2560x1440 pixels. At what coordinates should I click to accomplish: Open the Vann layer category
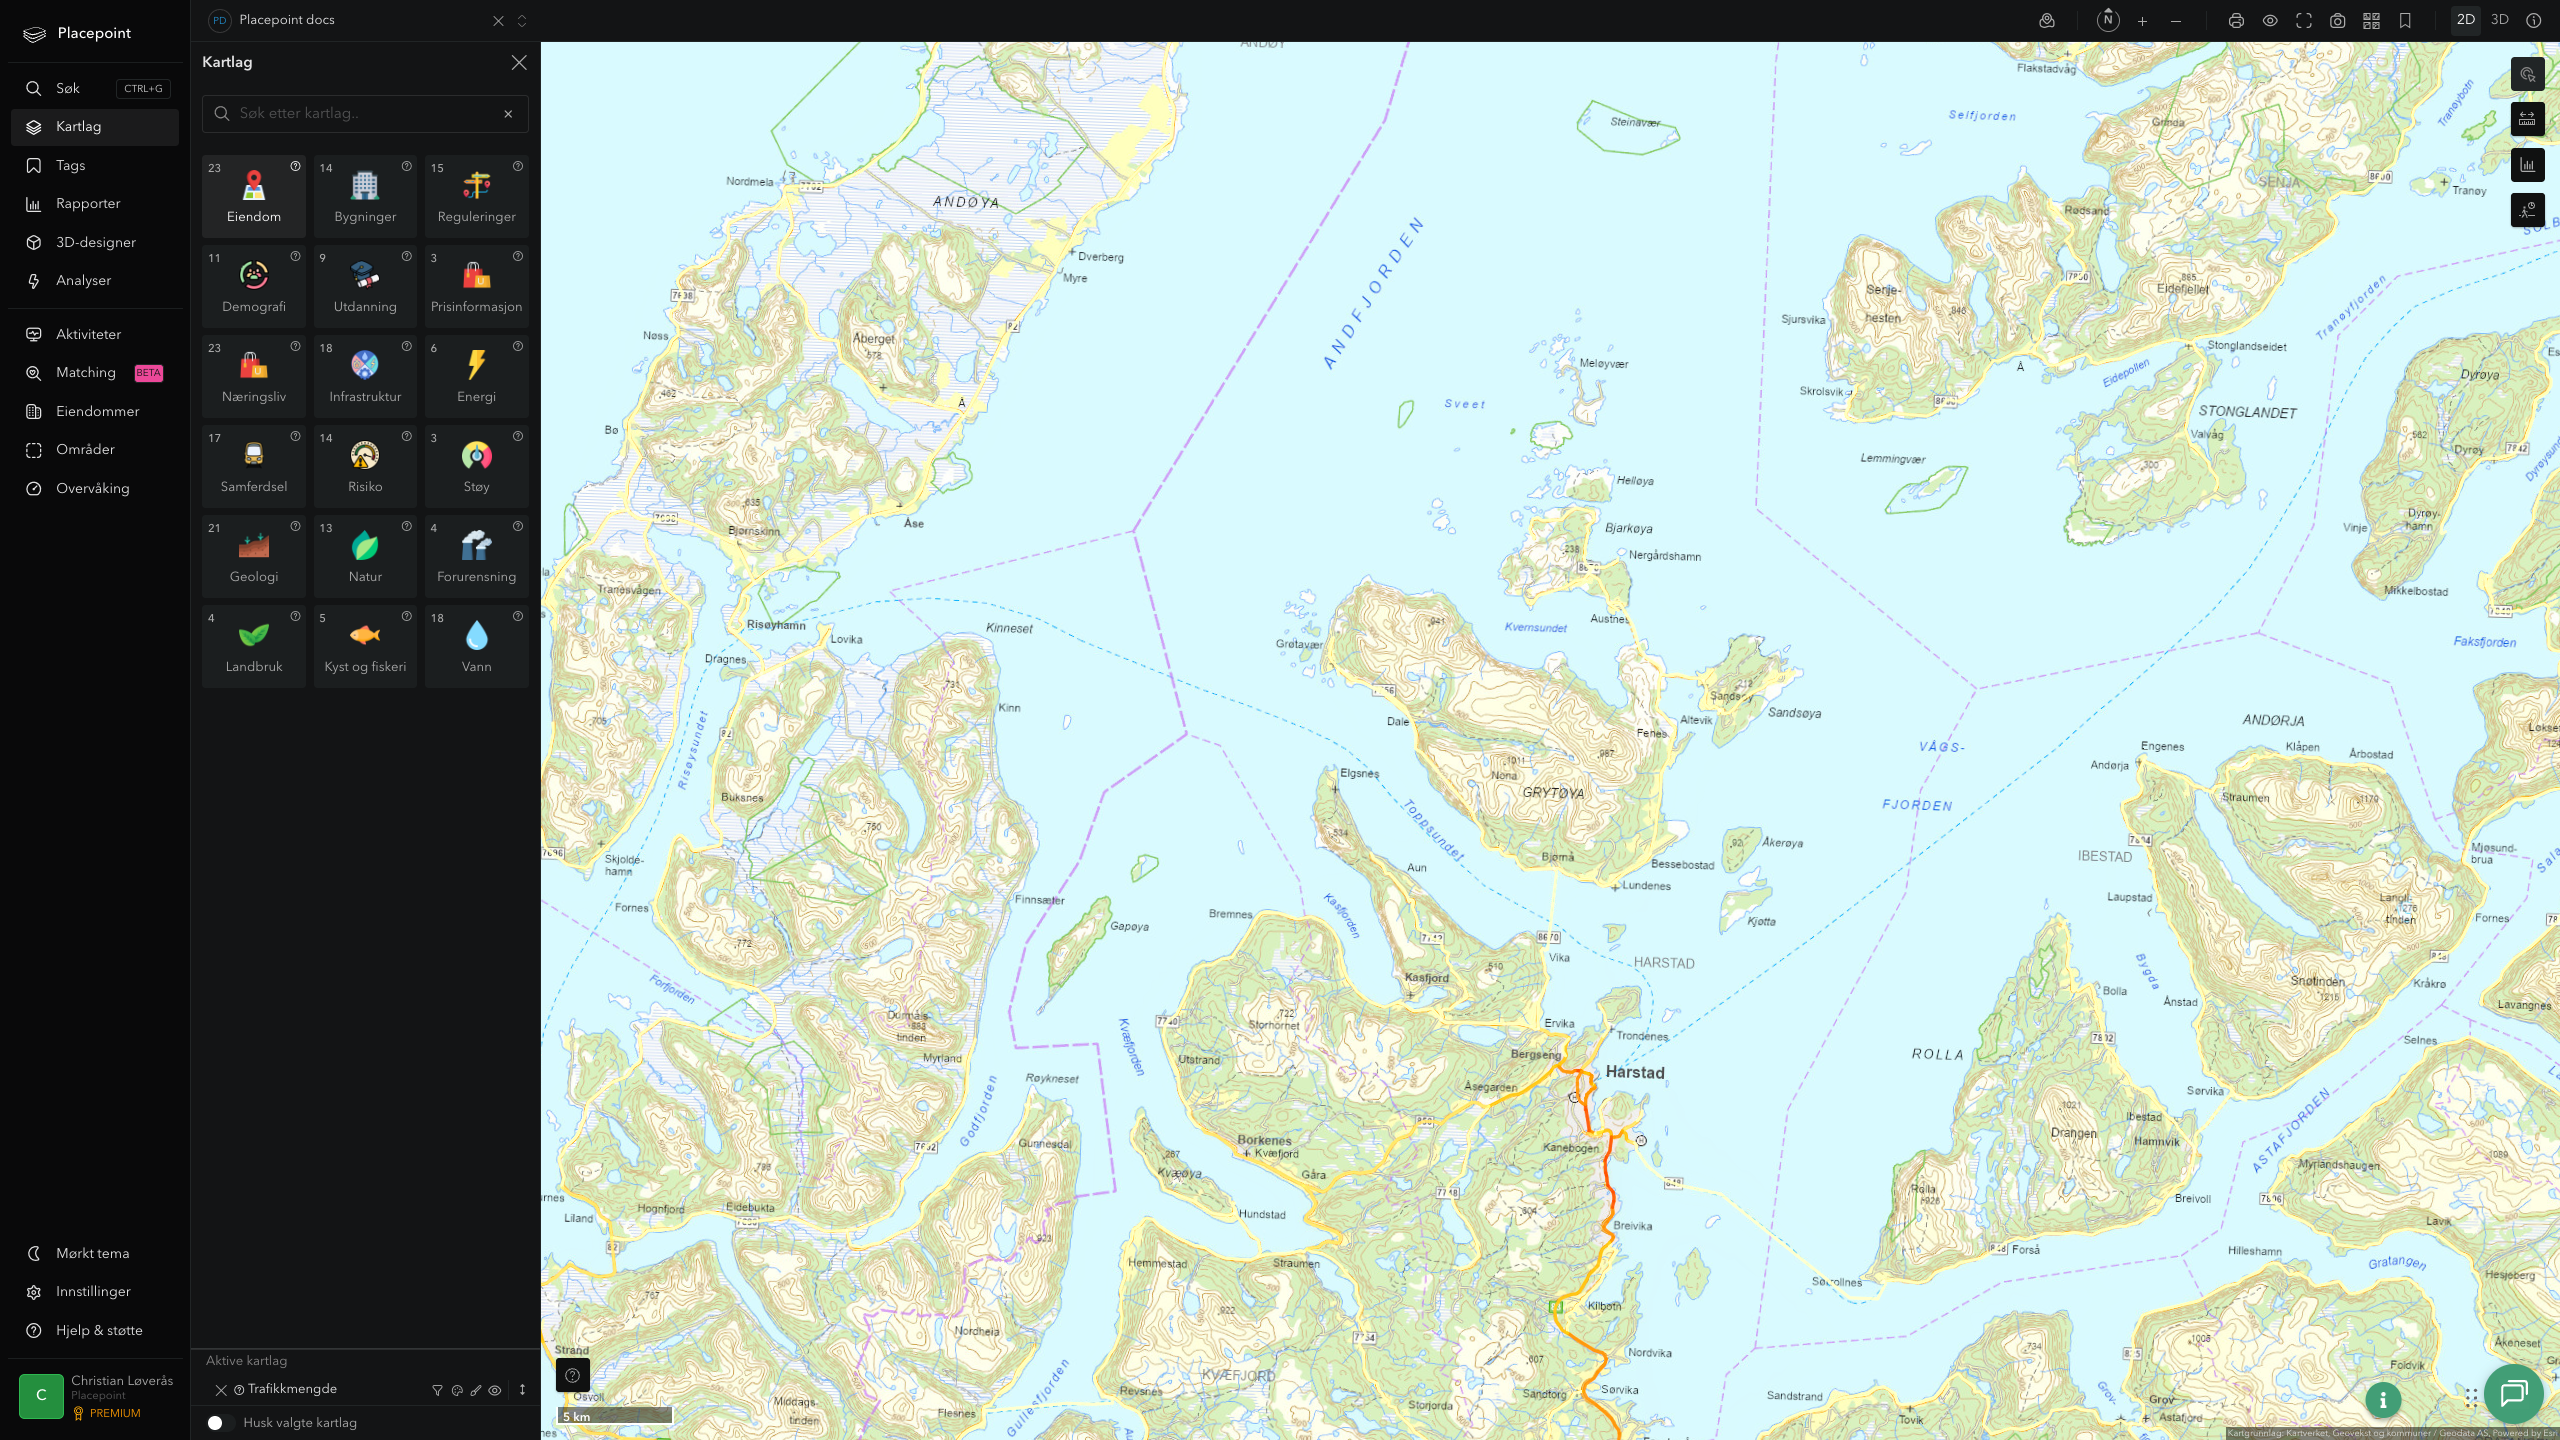[477, 646]
